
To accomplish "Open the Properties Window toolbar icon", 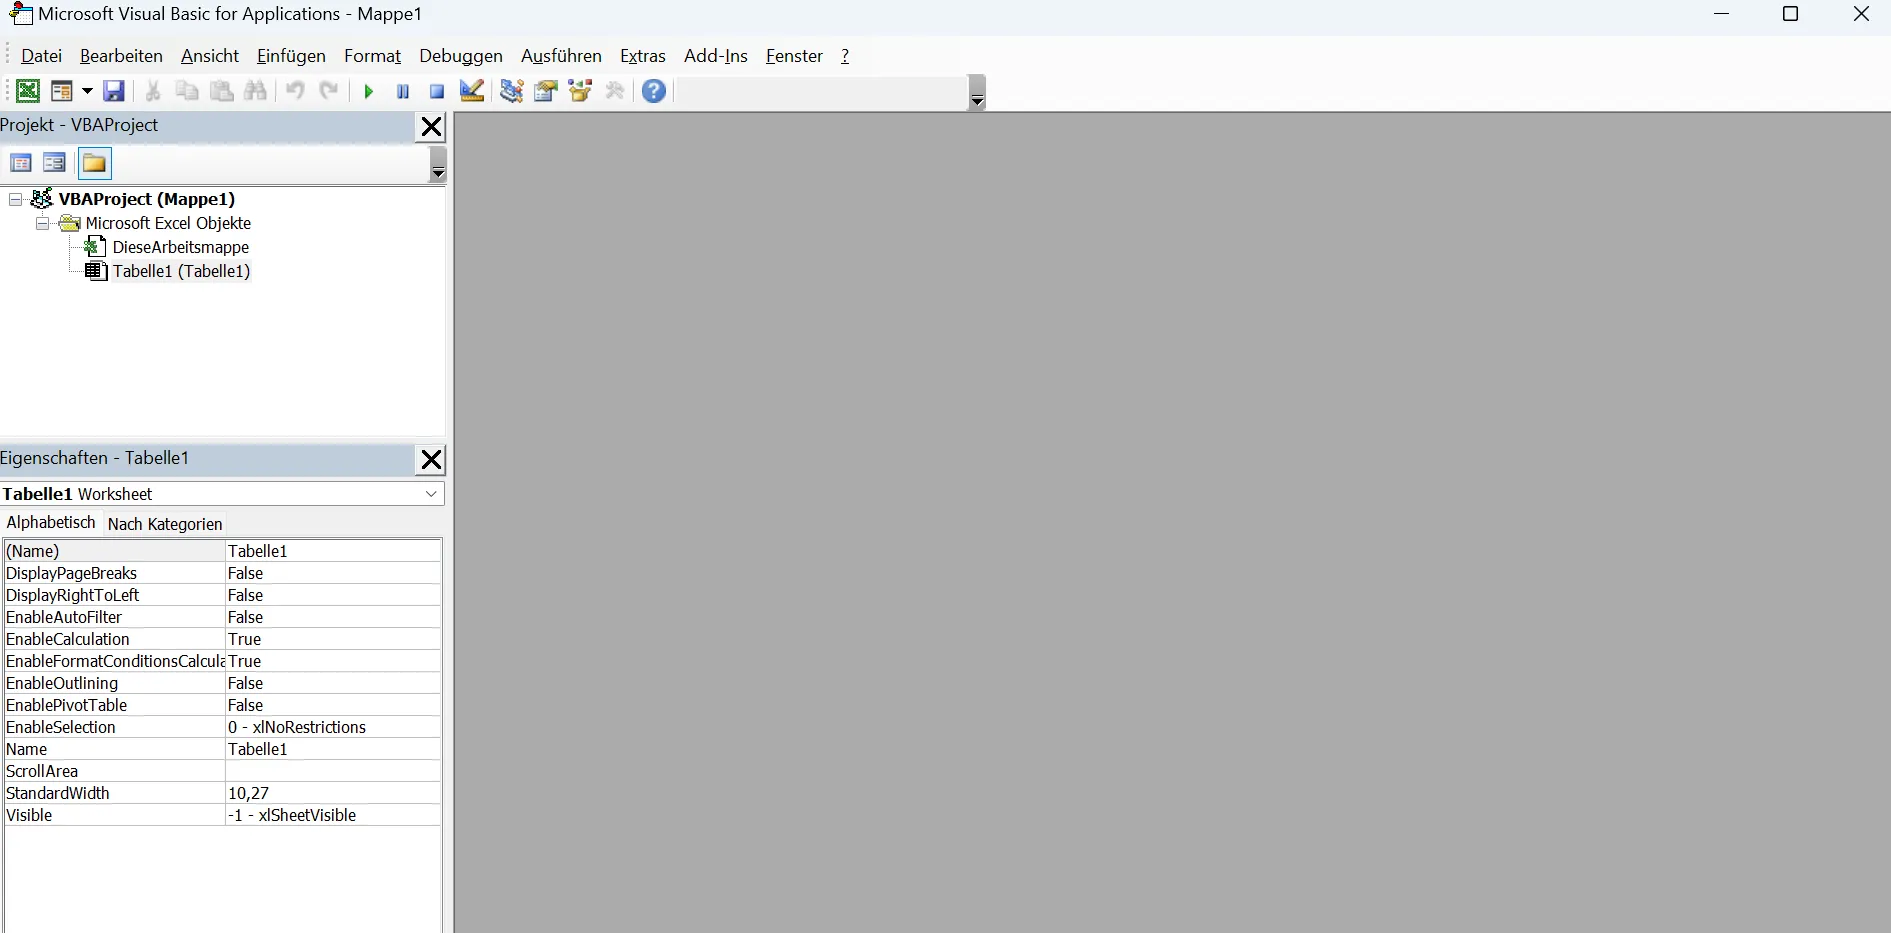I will tap(546, 91).
